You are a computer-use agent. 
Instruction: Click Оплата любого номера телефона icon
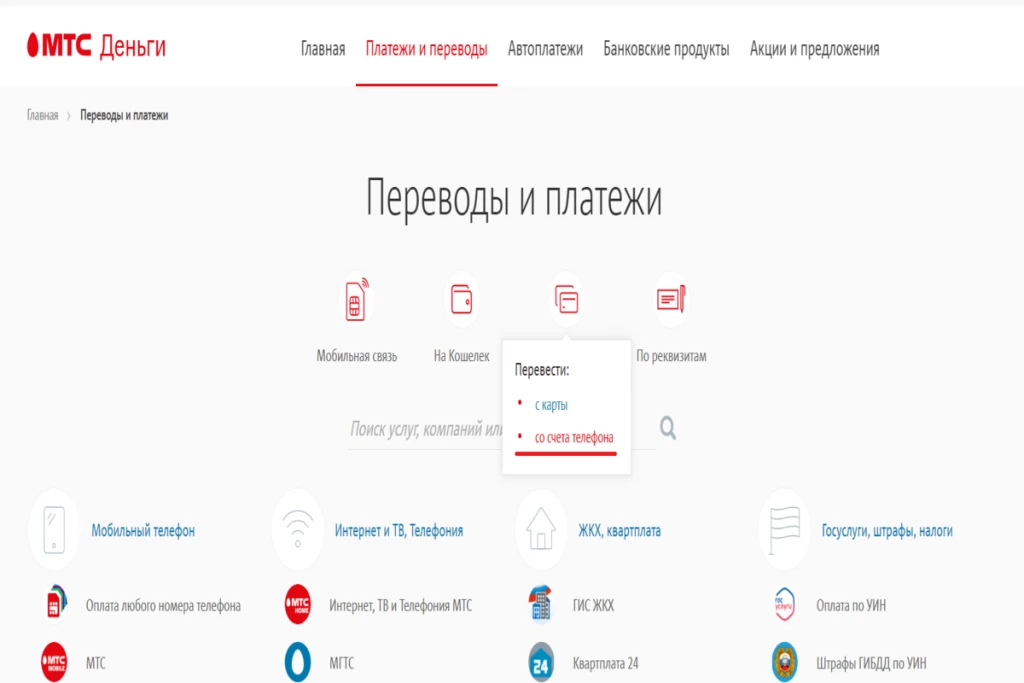point(55,603)
